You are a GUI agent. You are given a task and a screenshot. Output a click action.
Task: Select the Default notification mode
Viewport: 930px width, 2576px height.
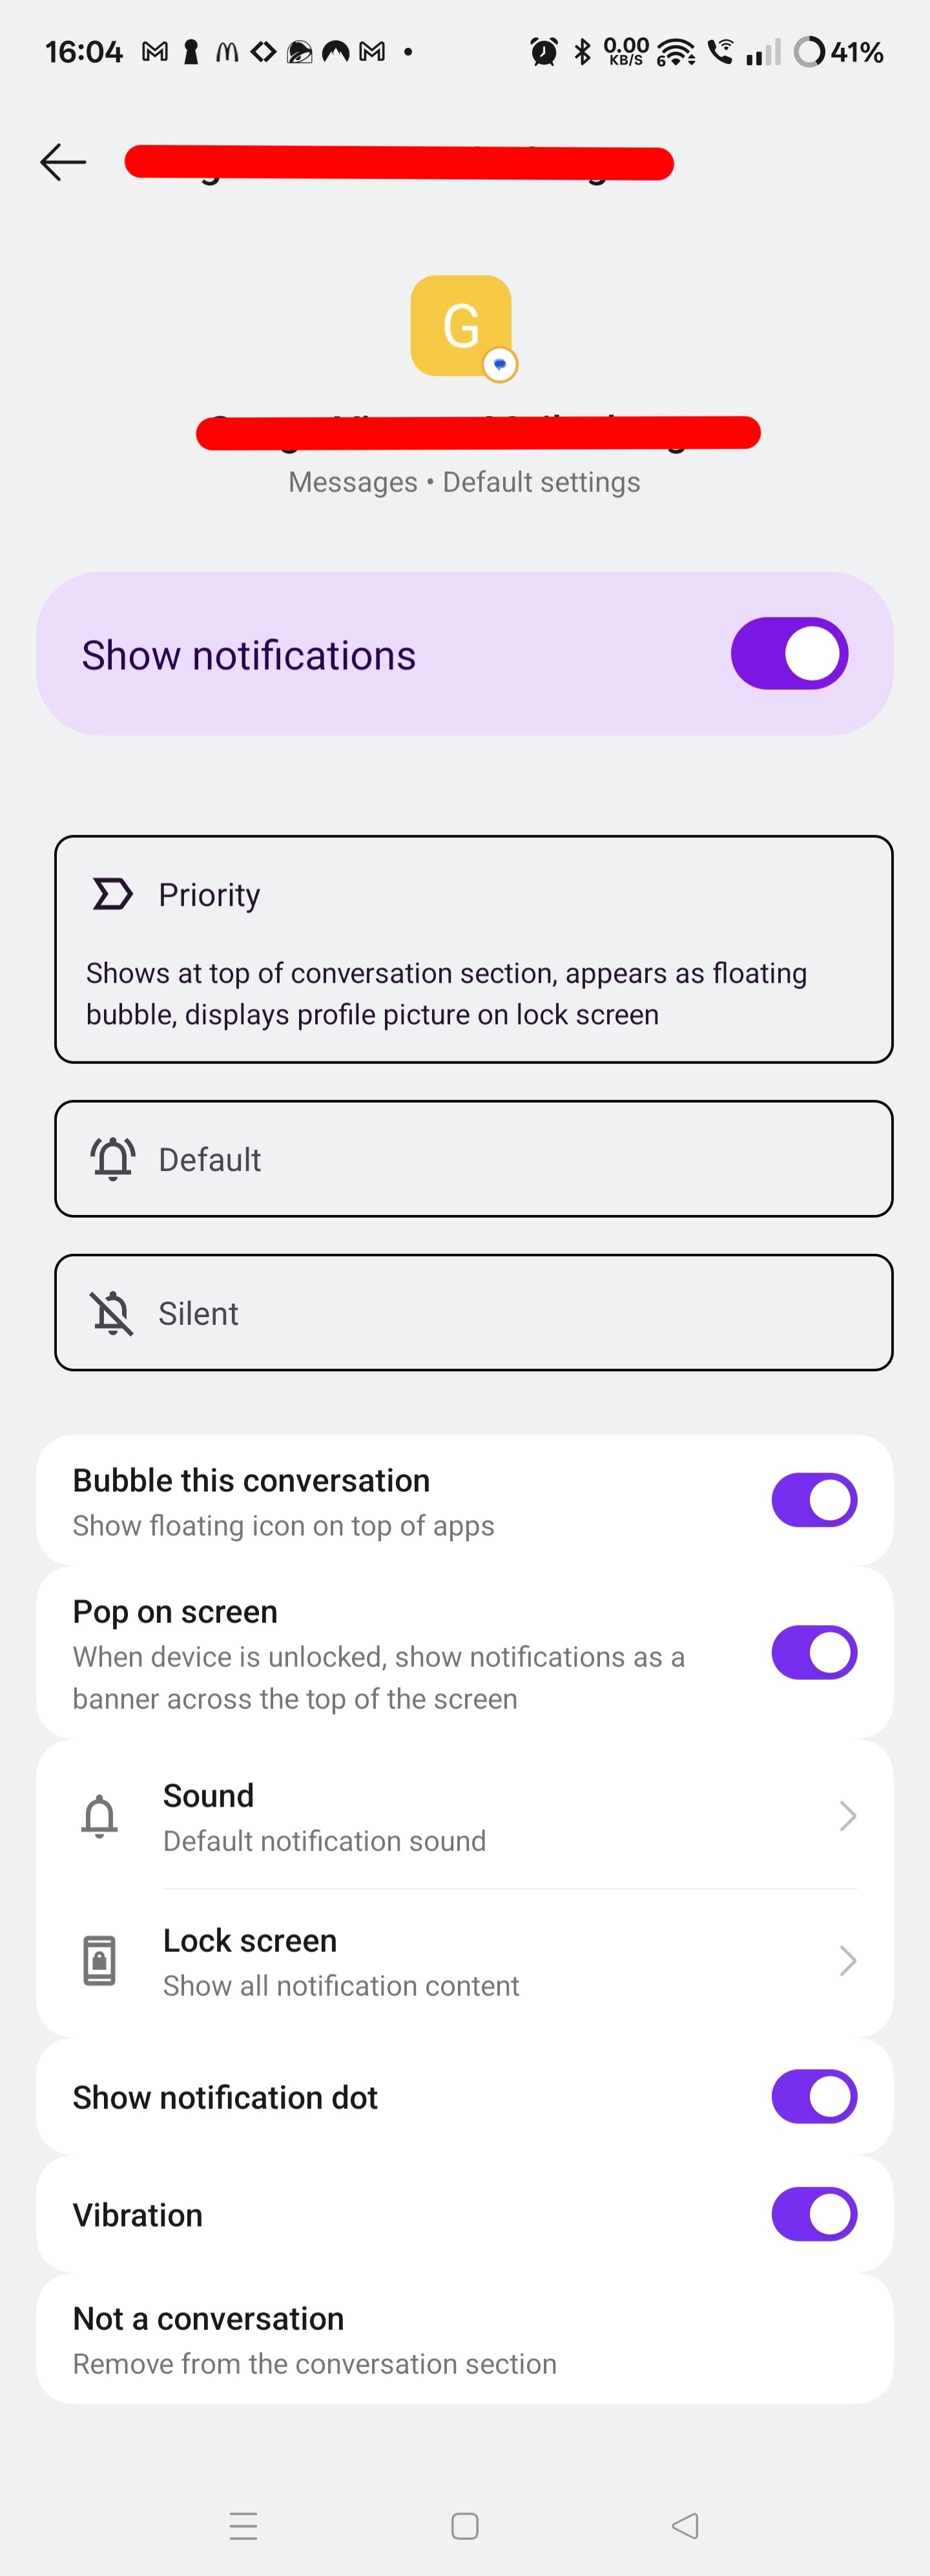pos(473,1159)
